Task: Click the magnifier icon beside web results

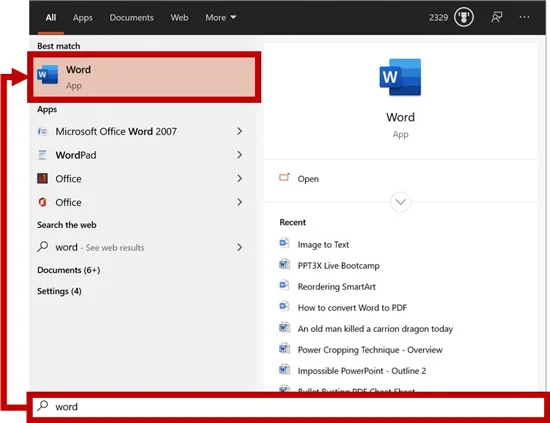Action: pyautogui.click(x=42, y=247)
